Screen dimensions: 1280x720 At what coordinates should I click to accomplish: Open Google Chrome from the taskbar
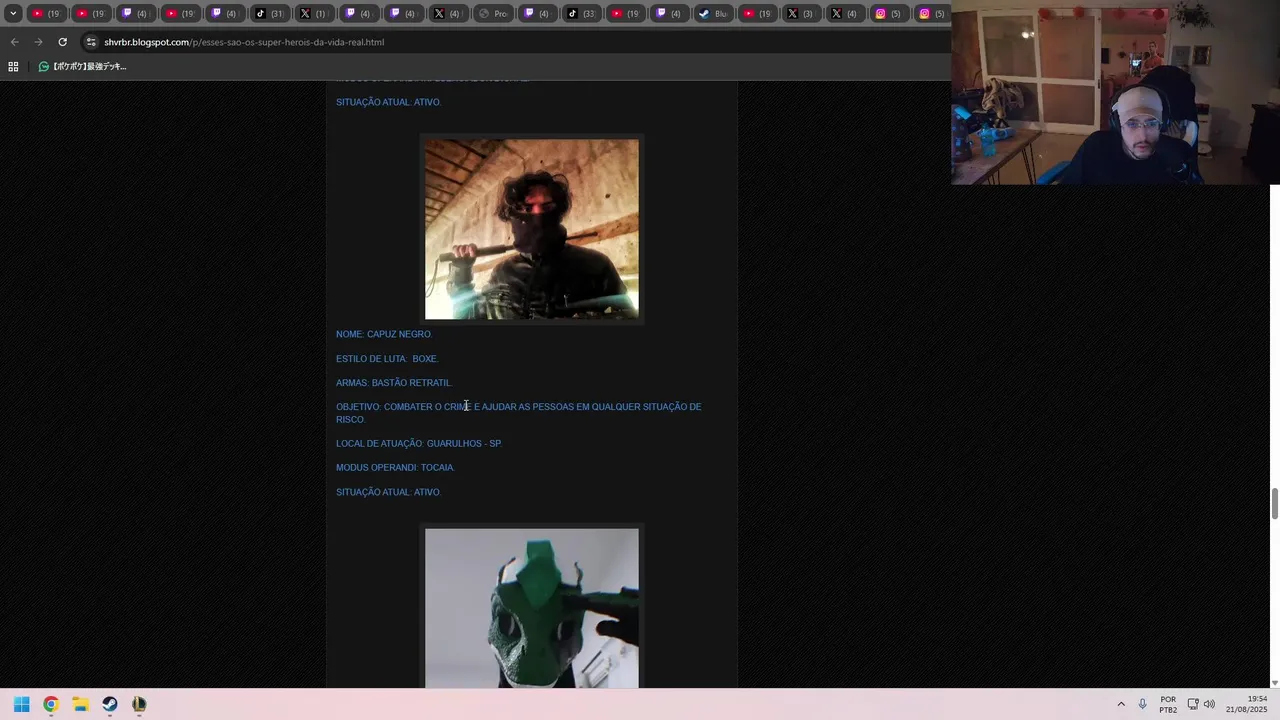[x=51, y=704]
